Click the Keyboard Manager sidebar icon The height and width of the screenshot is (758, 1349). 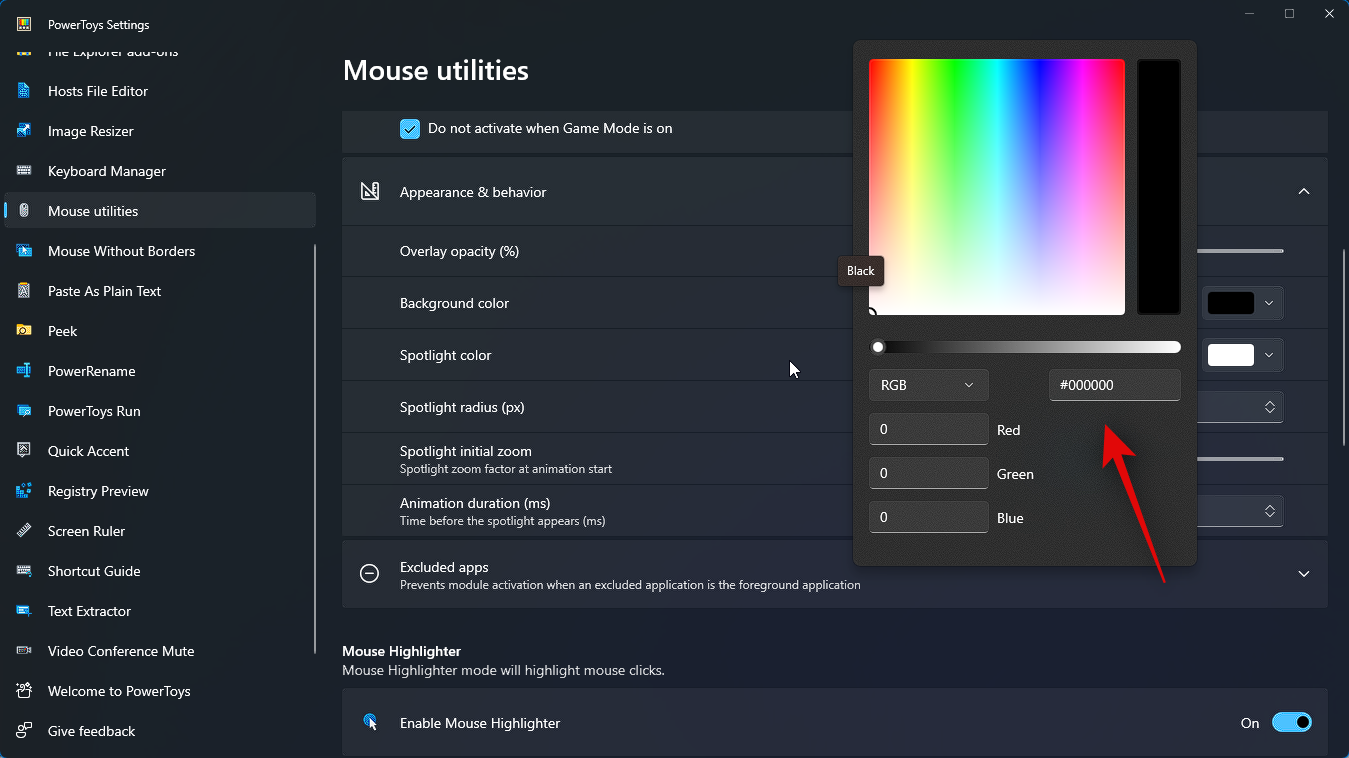click(x=24, y=171)
